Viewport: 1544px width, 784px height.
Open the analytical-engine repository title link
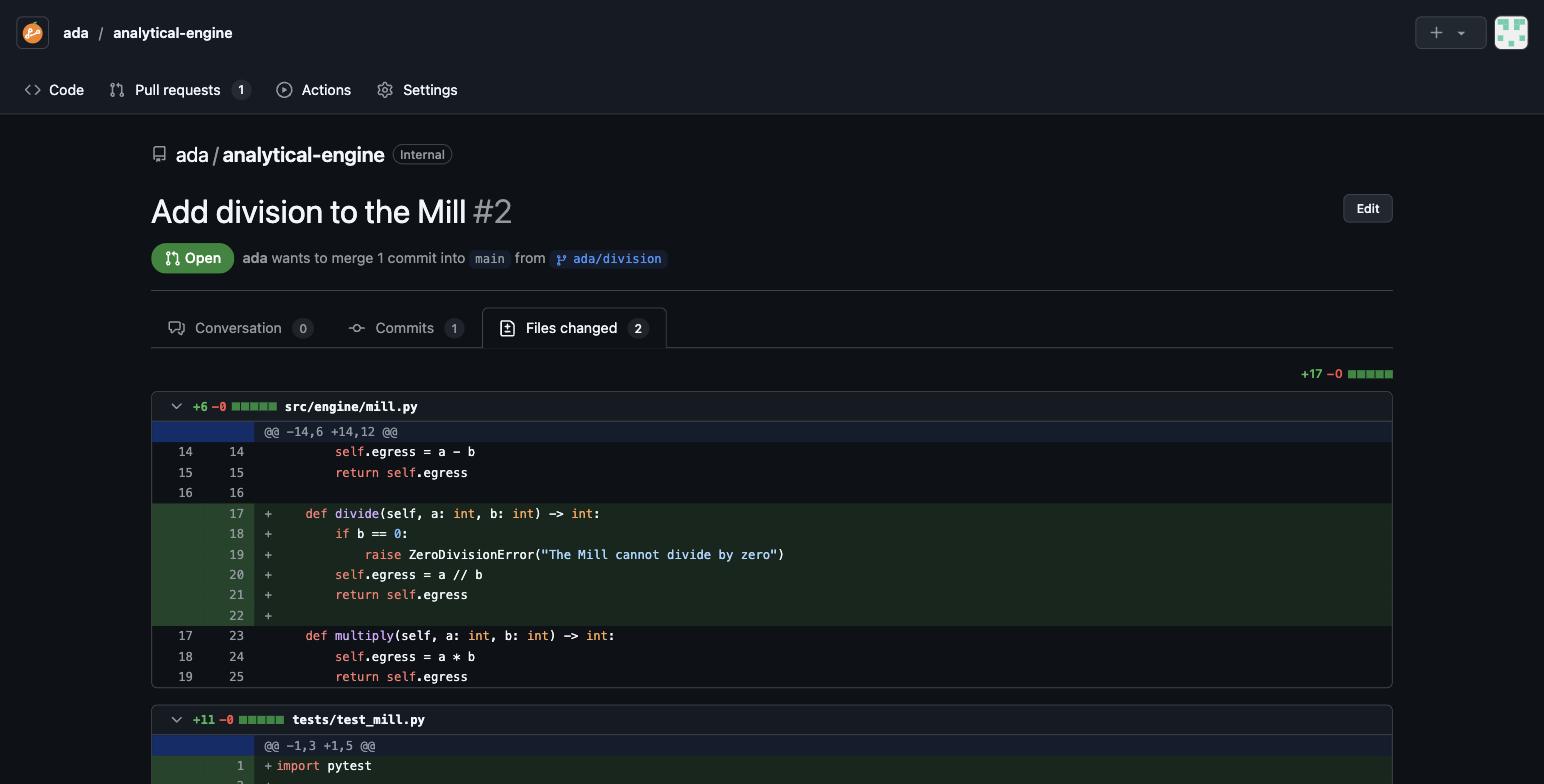pos(303,155)
